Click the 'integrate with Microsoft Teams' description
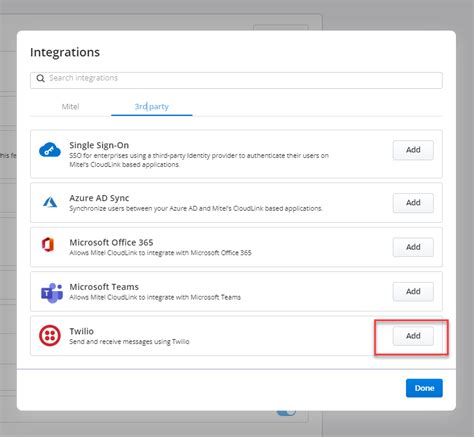 [x=155, y=297]
